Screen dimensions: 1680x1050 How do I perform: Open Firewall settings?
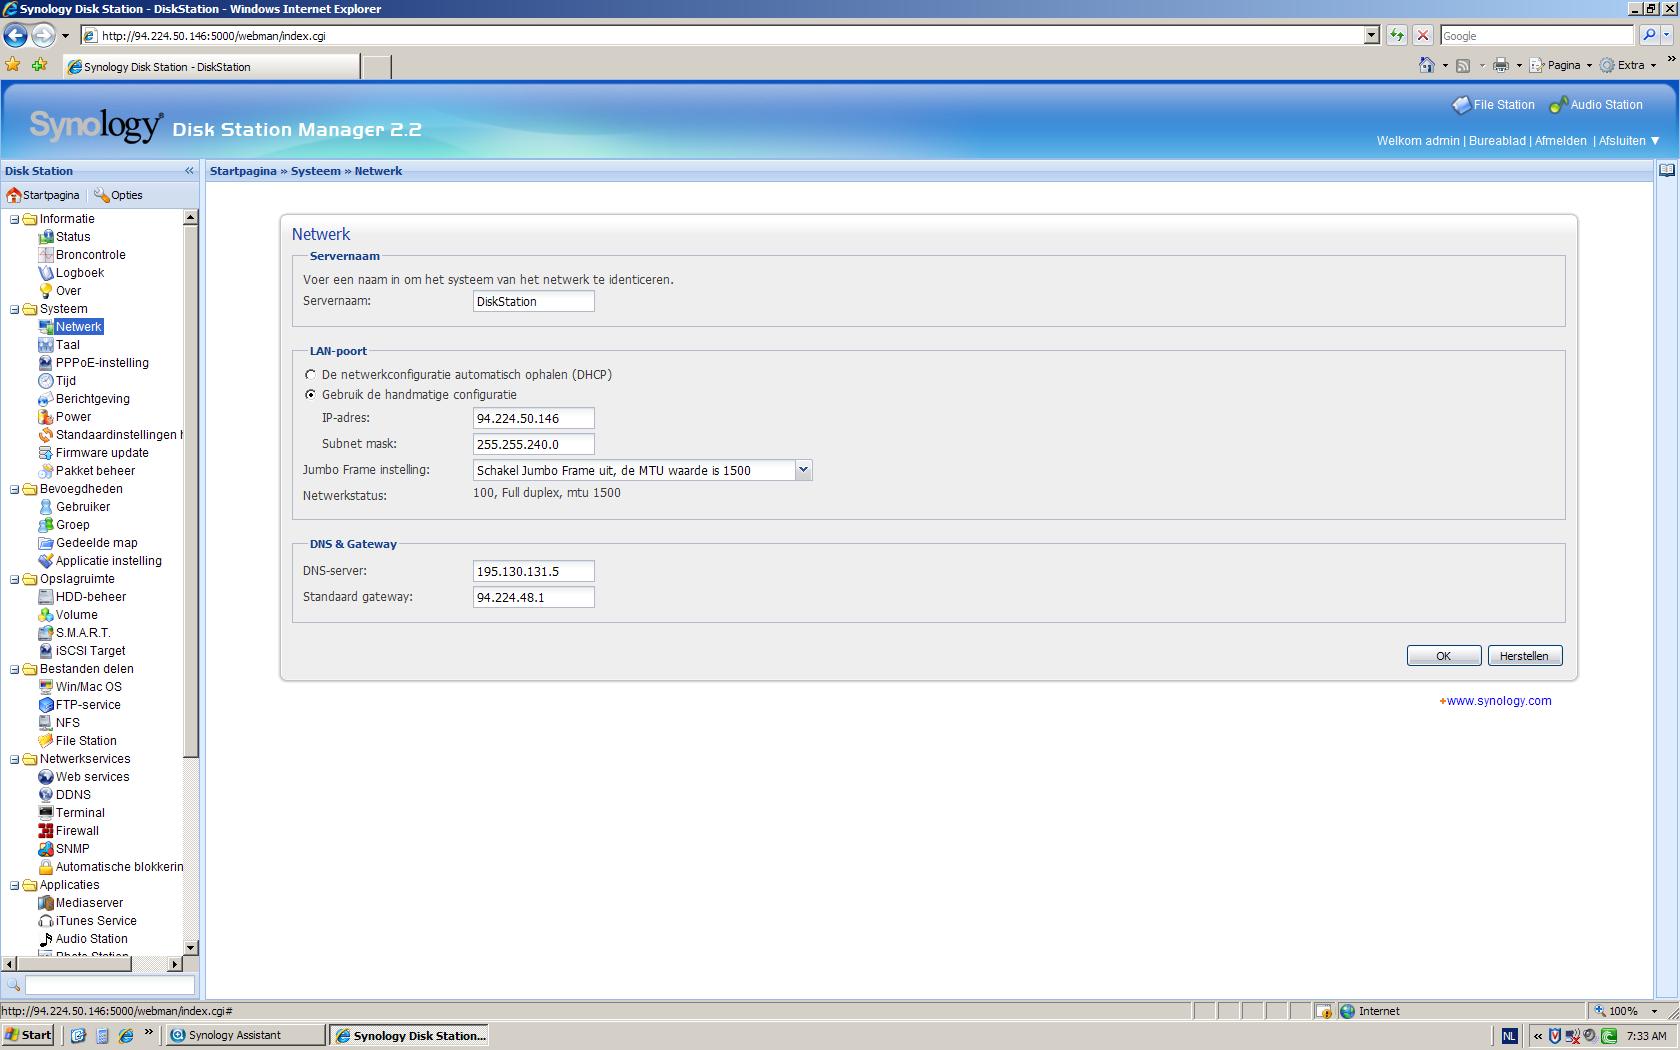[77, 831]
